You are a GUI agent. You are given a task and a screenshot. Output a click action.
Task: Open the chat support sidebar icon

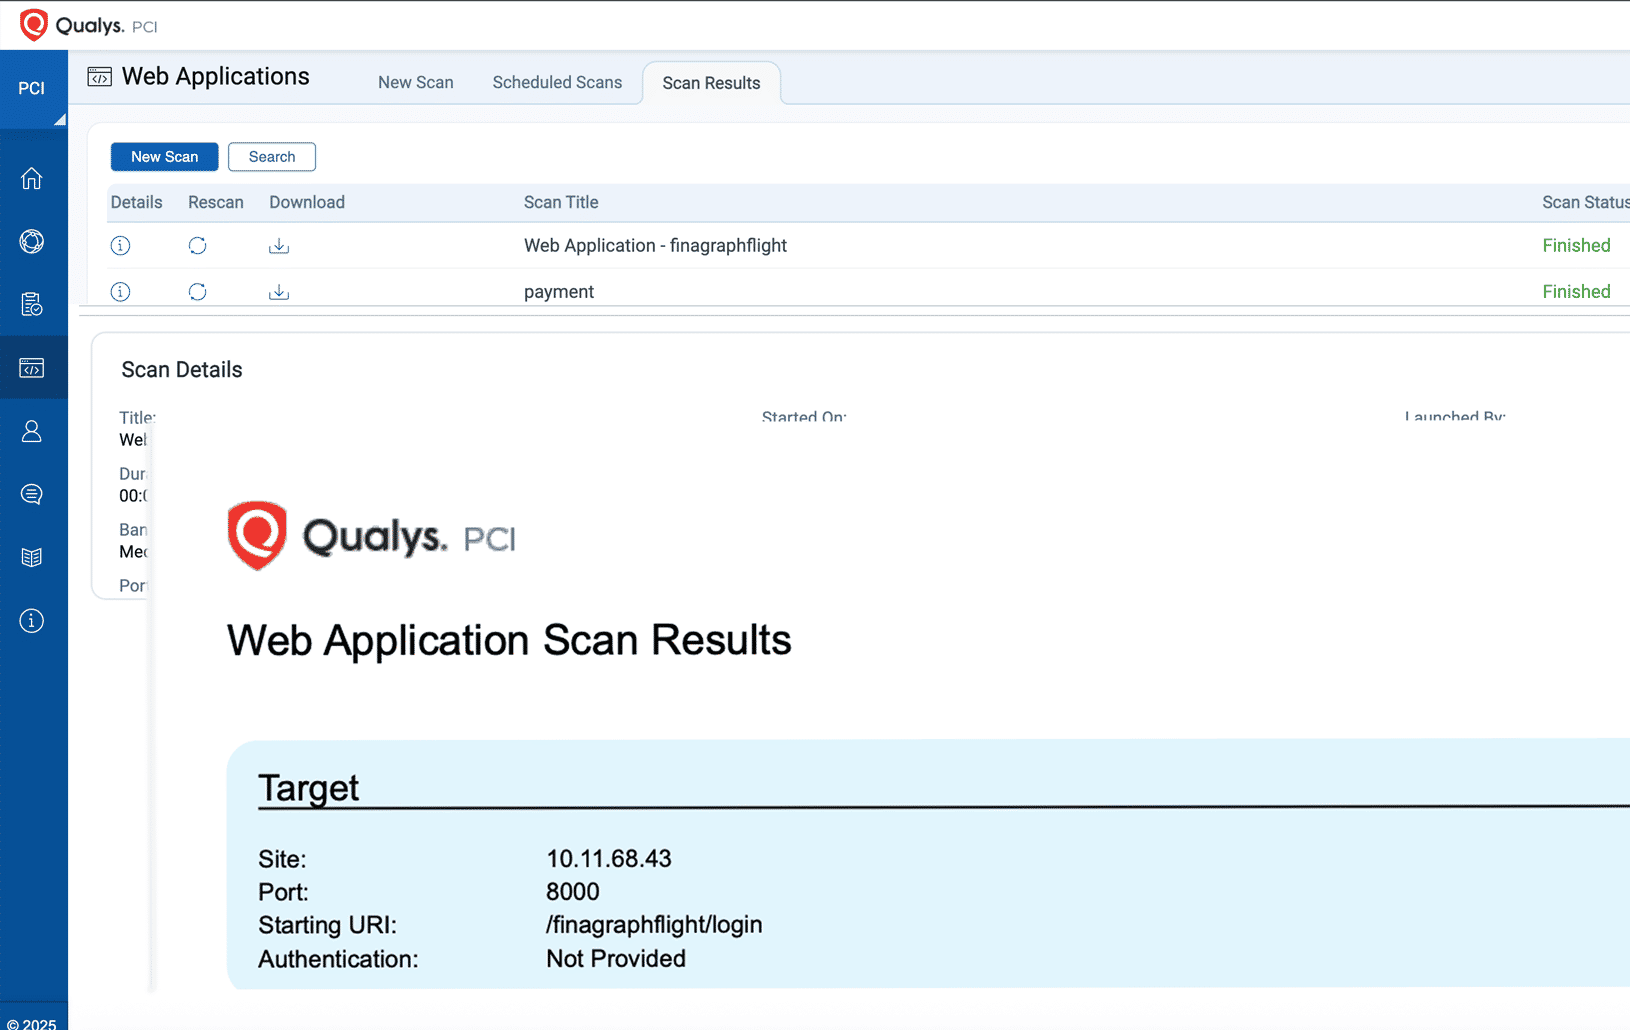(32, 494)
